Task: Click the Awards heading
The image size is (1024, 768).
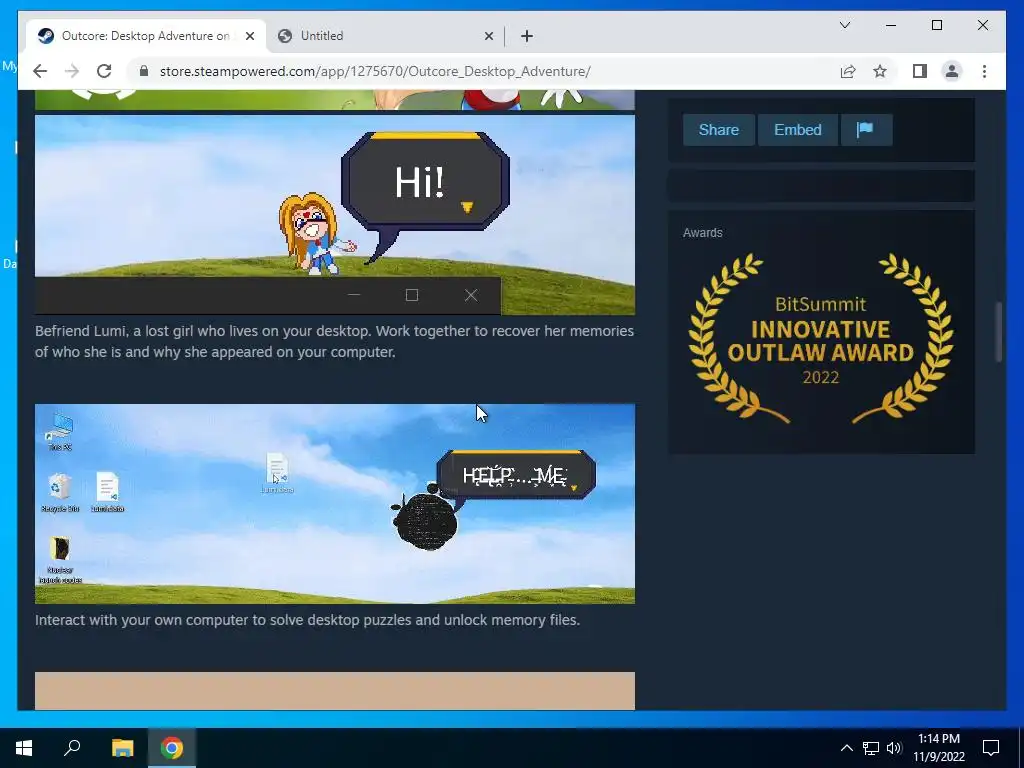Action: [703, 232]
